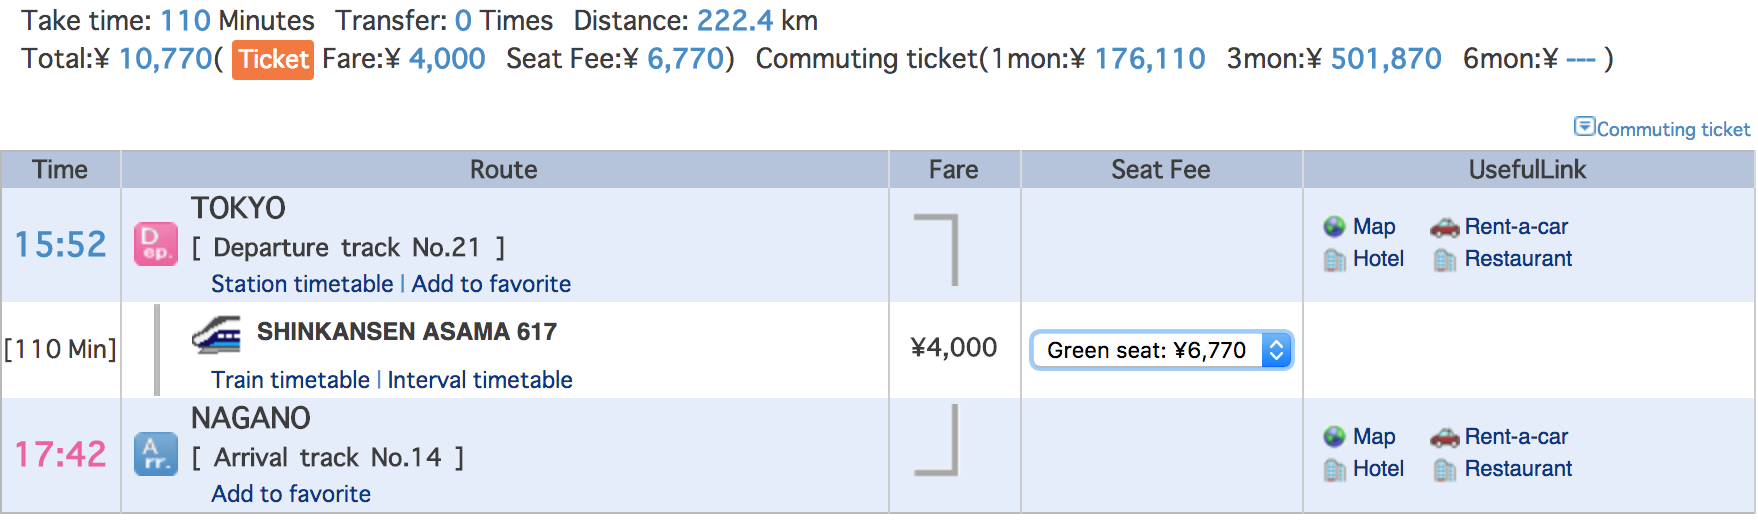Click the orange Ticket button

pos(273,60)
